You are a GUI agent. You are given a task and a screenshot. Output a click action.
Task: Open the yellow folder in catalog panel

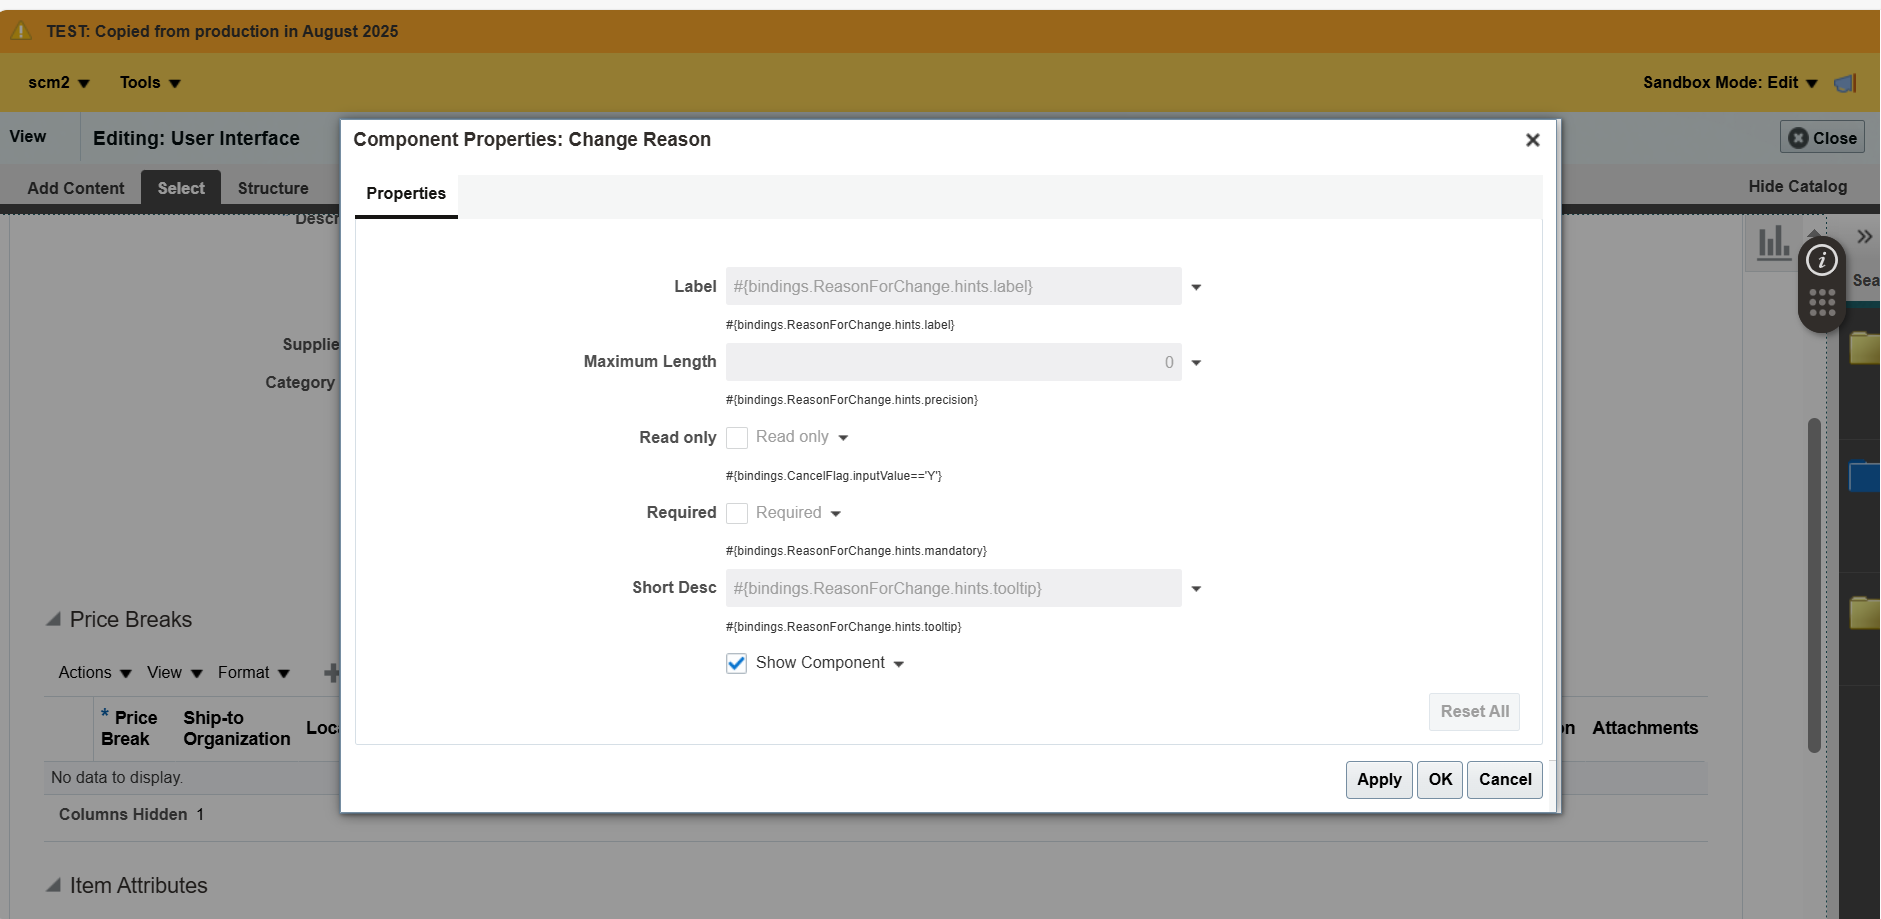pos(1866,347)
